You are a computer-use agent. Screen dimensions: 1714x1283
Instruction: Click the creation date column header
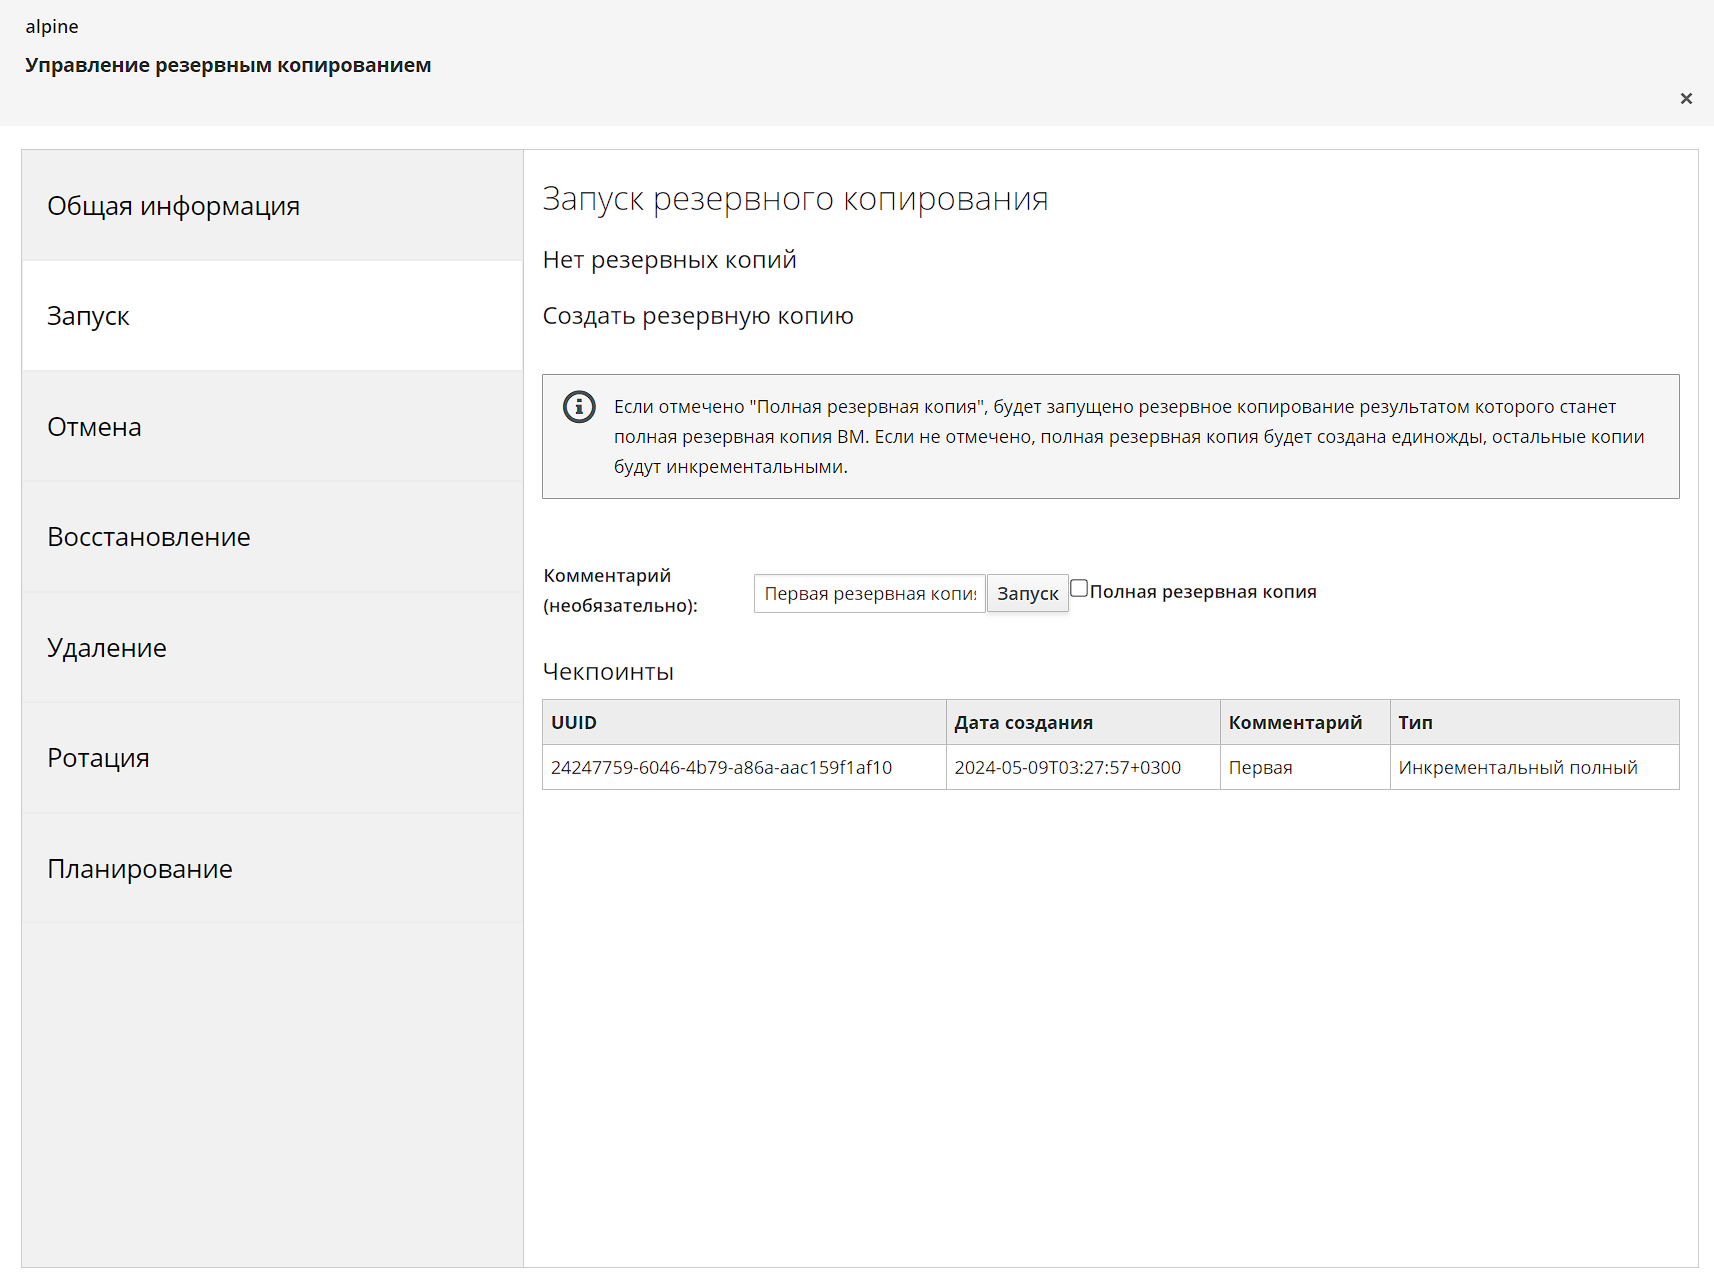pyautogui.click(x=1023, y=722)
